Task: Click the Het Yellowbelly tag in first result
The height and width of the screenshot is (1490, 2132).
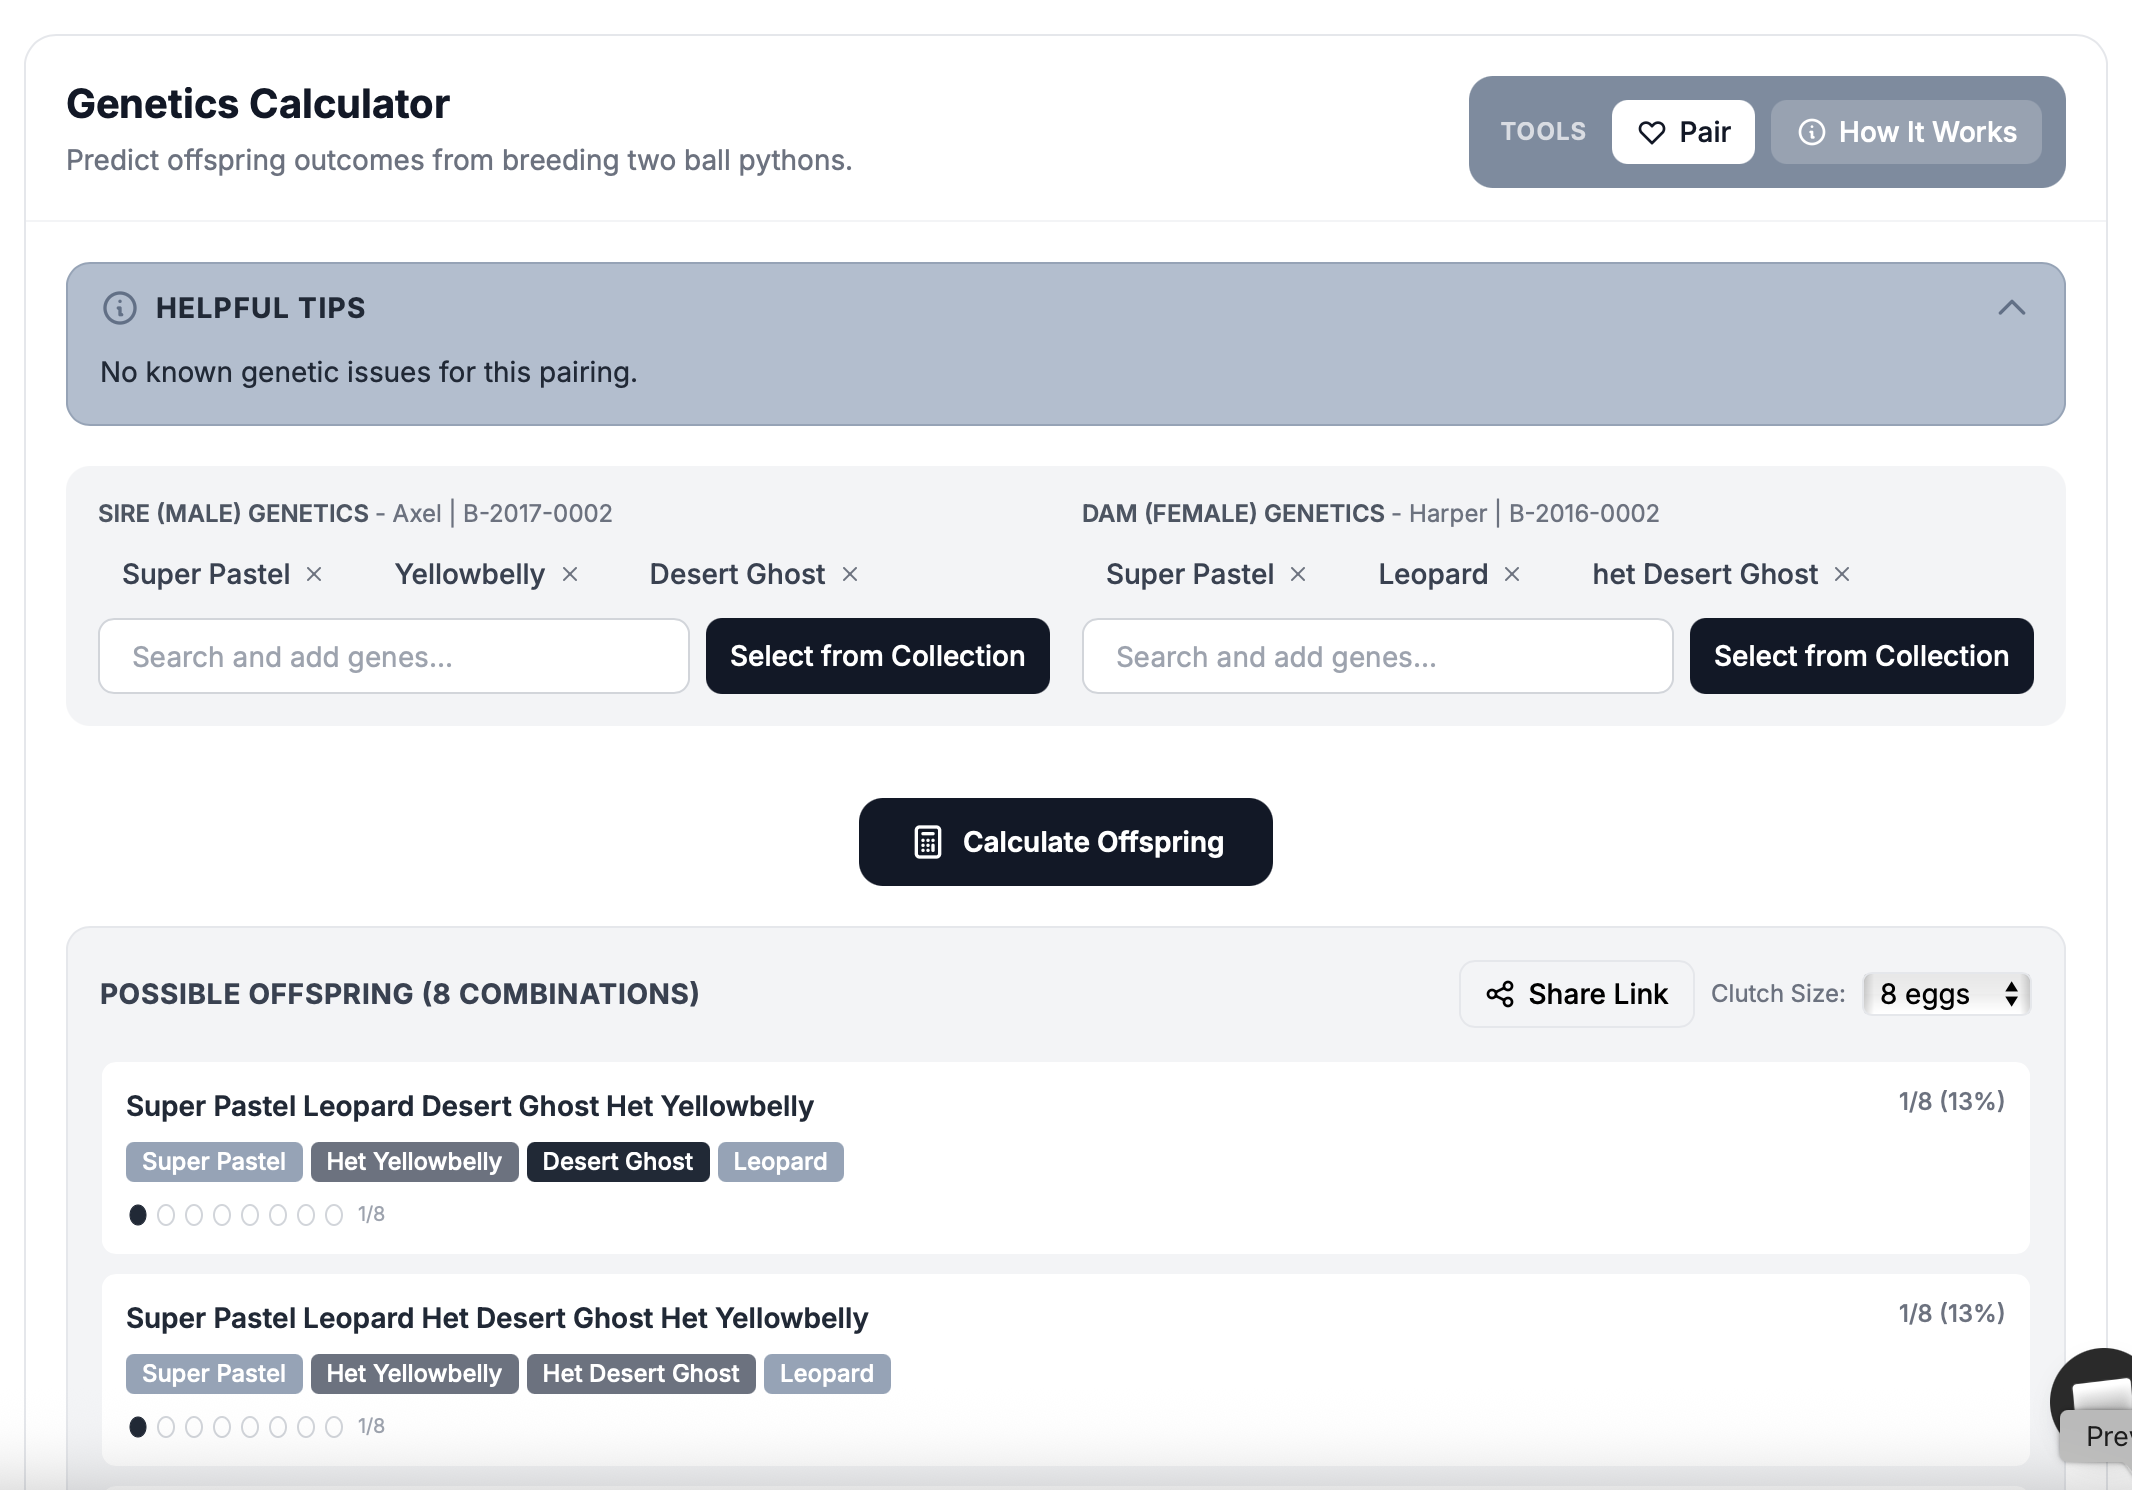Action: [x=414, y=1162]
